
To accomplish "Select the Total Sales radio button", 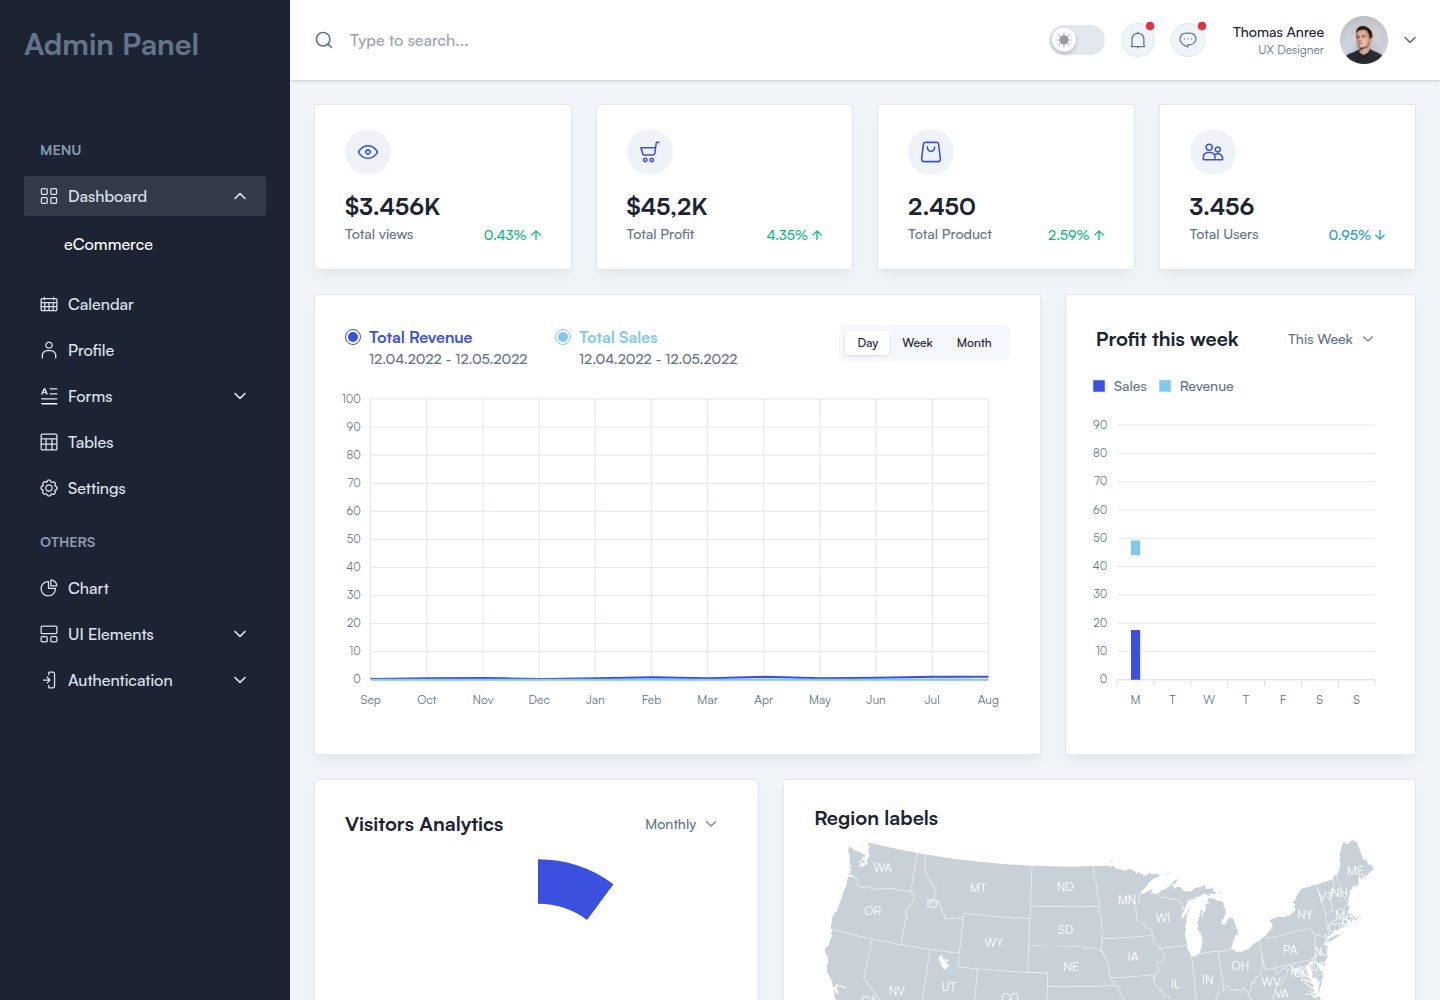I will point(563,337).
